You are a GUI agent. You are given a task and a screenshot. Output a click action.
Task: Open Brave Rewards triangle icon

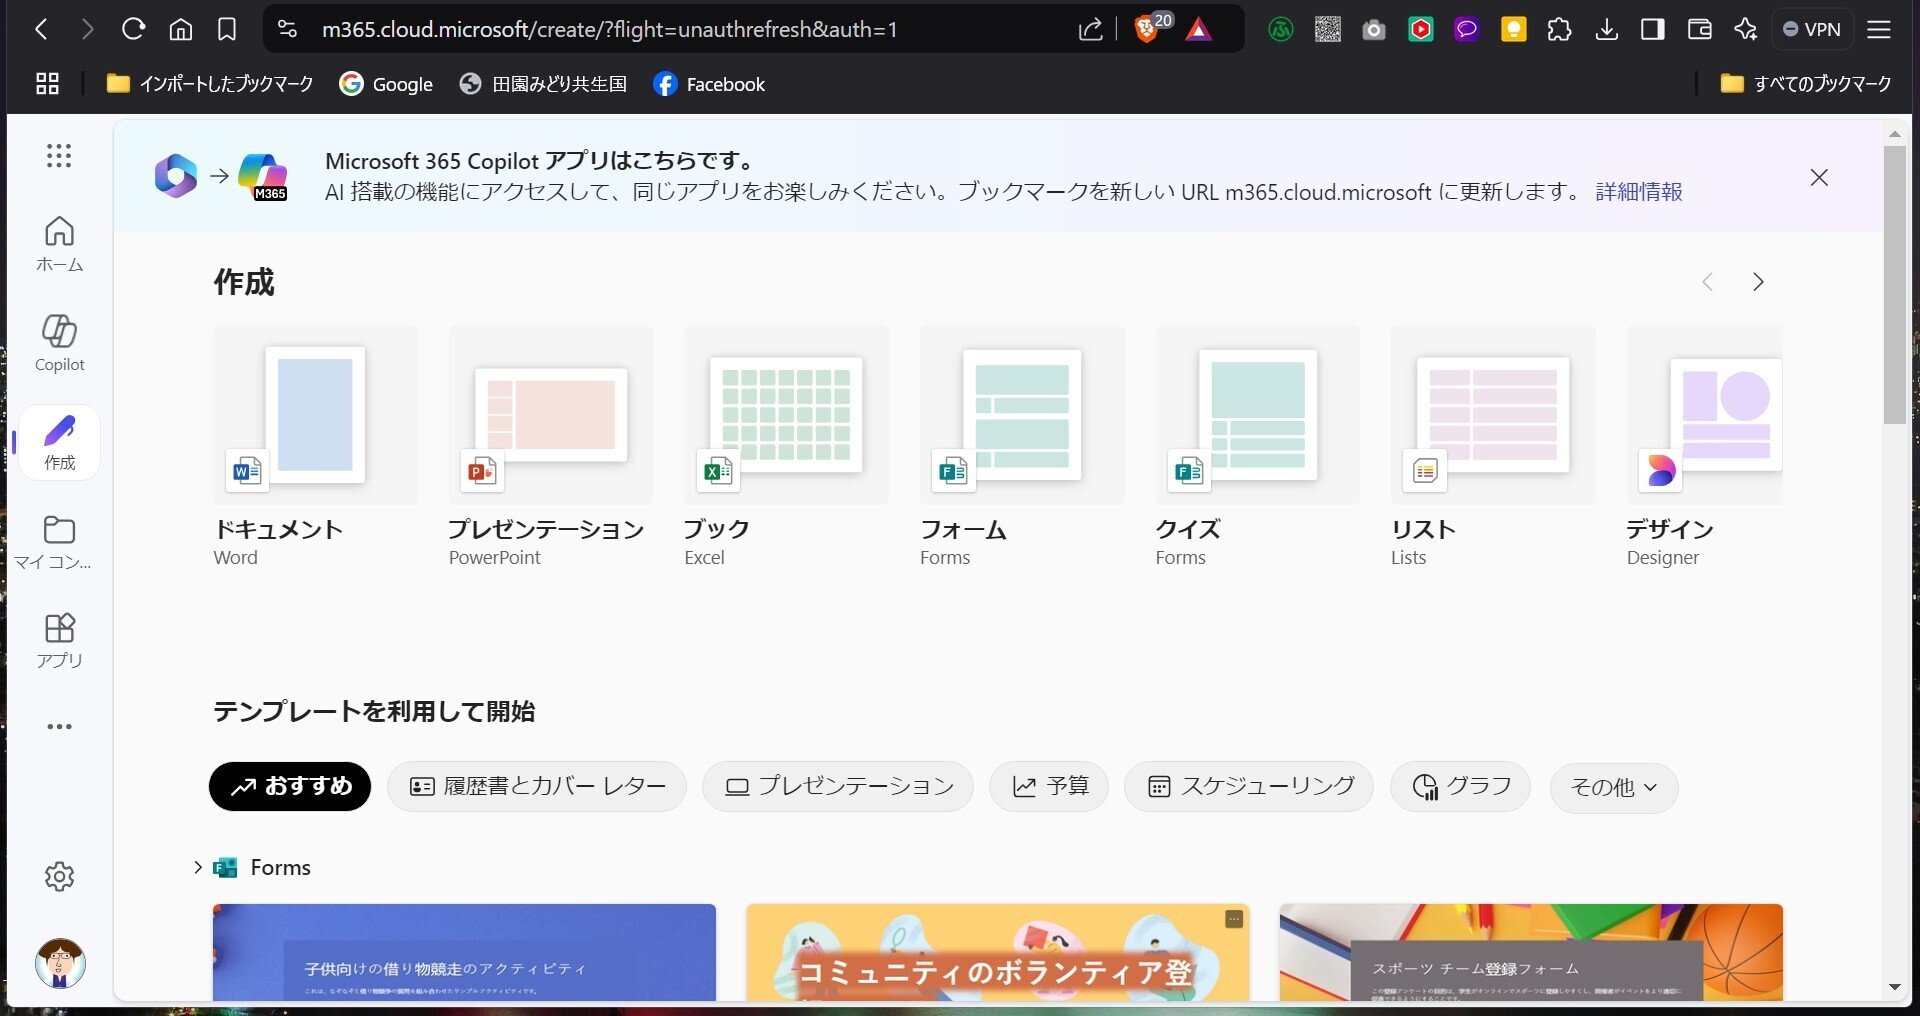[x=1198, y=30]
